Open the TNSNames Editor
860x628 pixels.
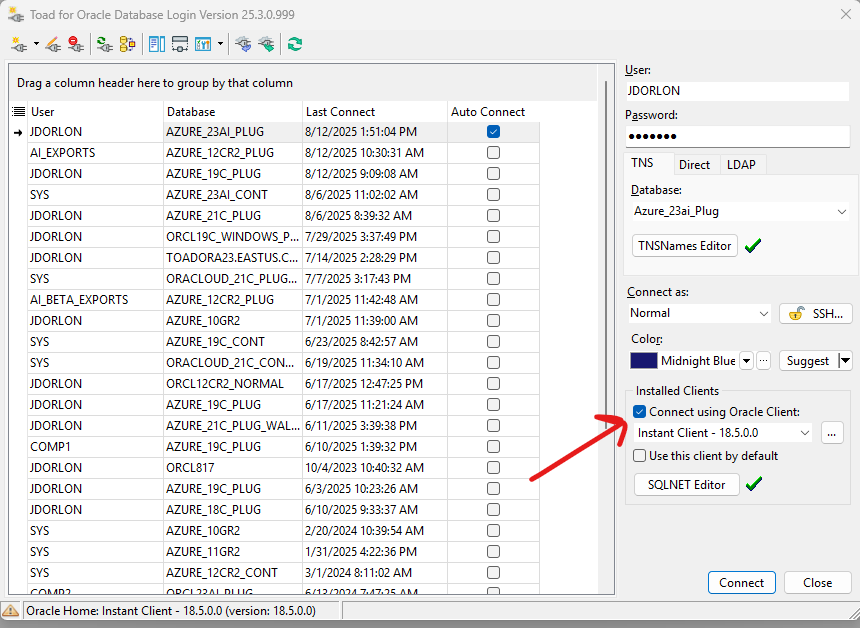[x=684, y=246]
